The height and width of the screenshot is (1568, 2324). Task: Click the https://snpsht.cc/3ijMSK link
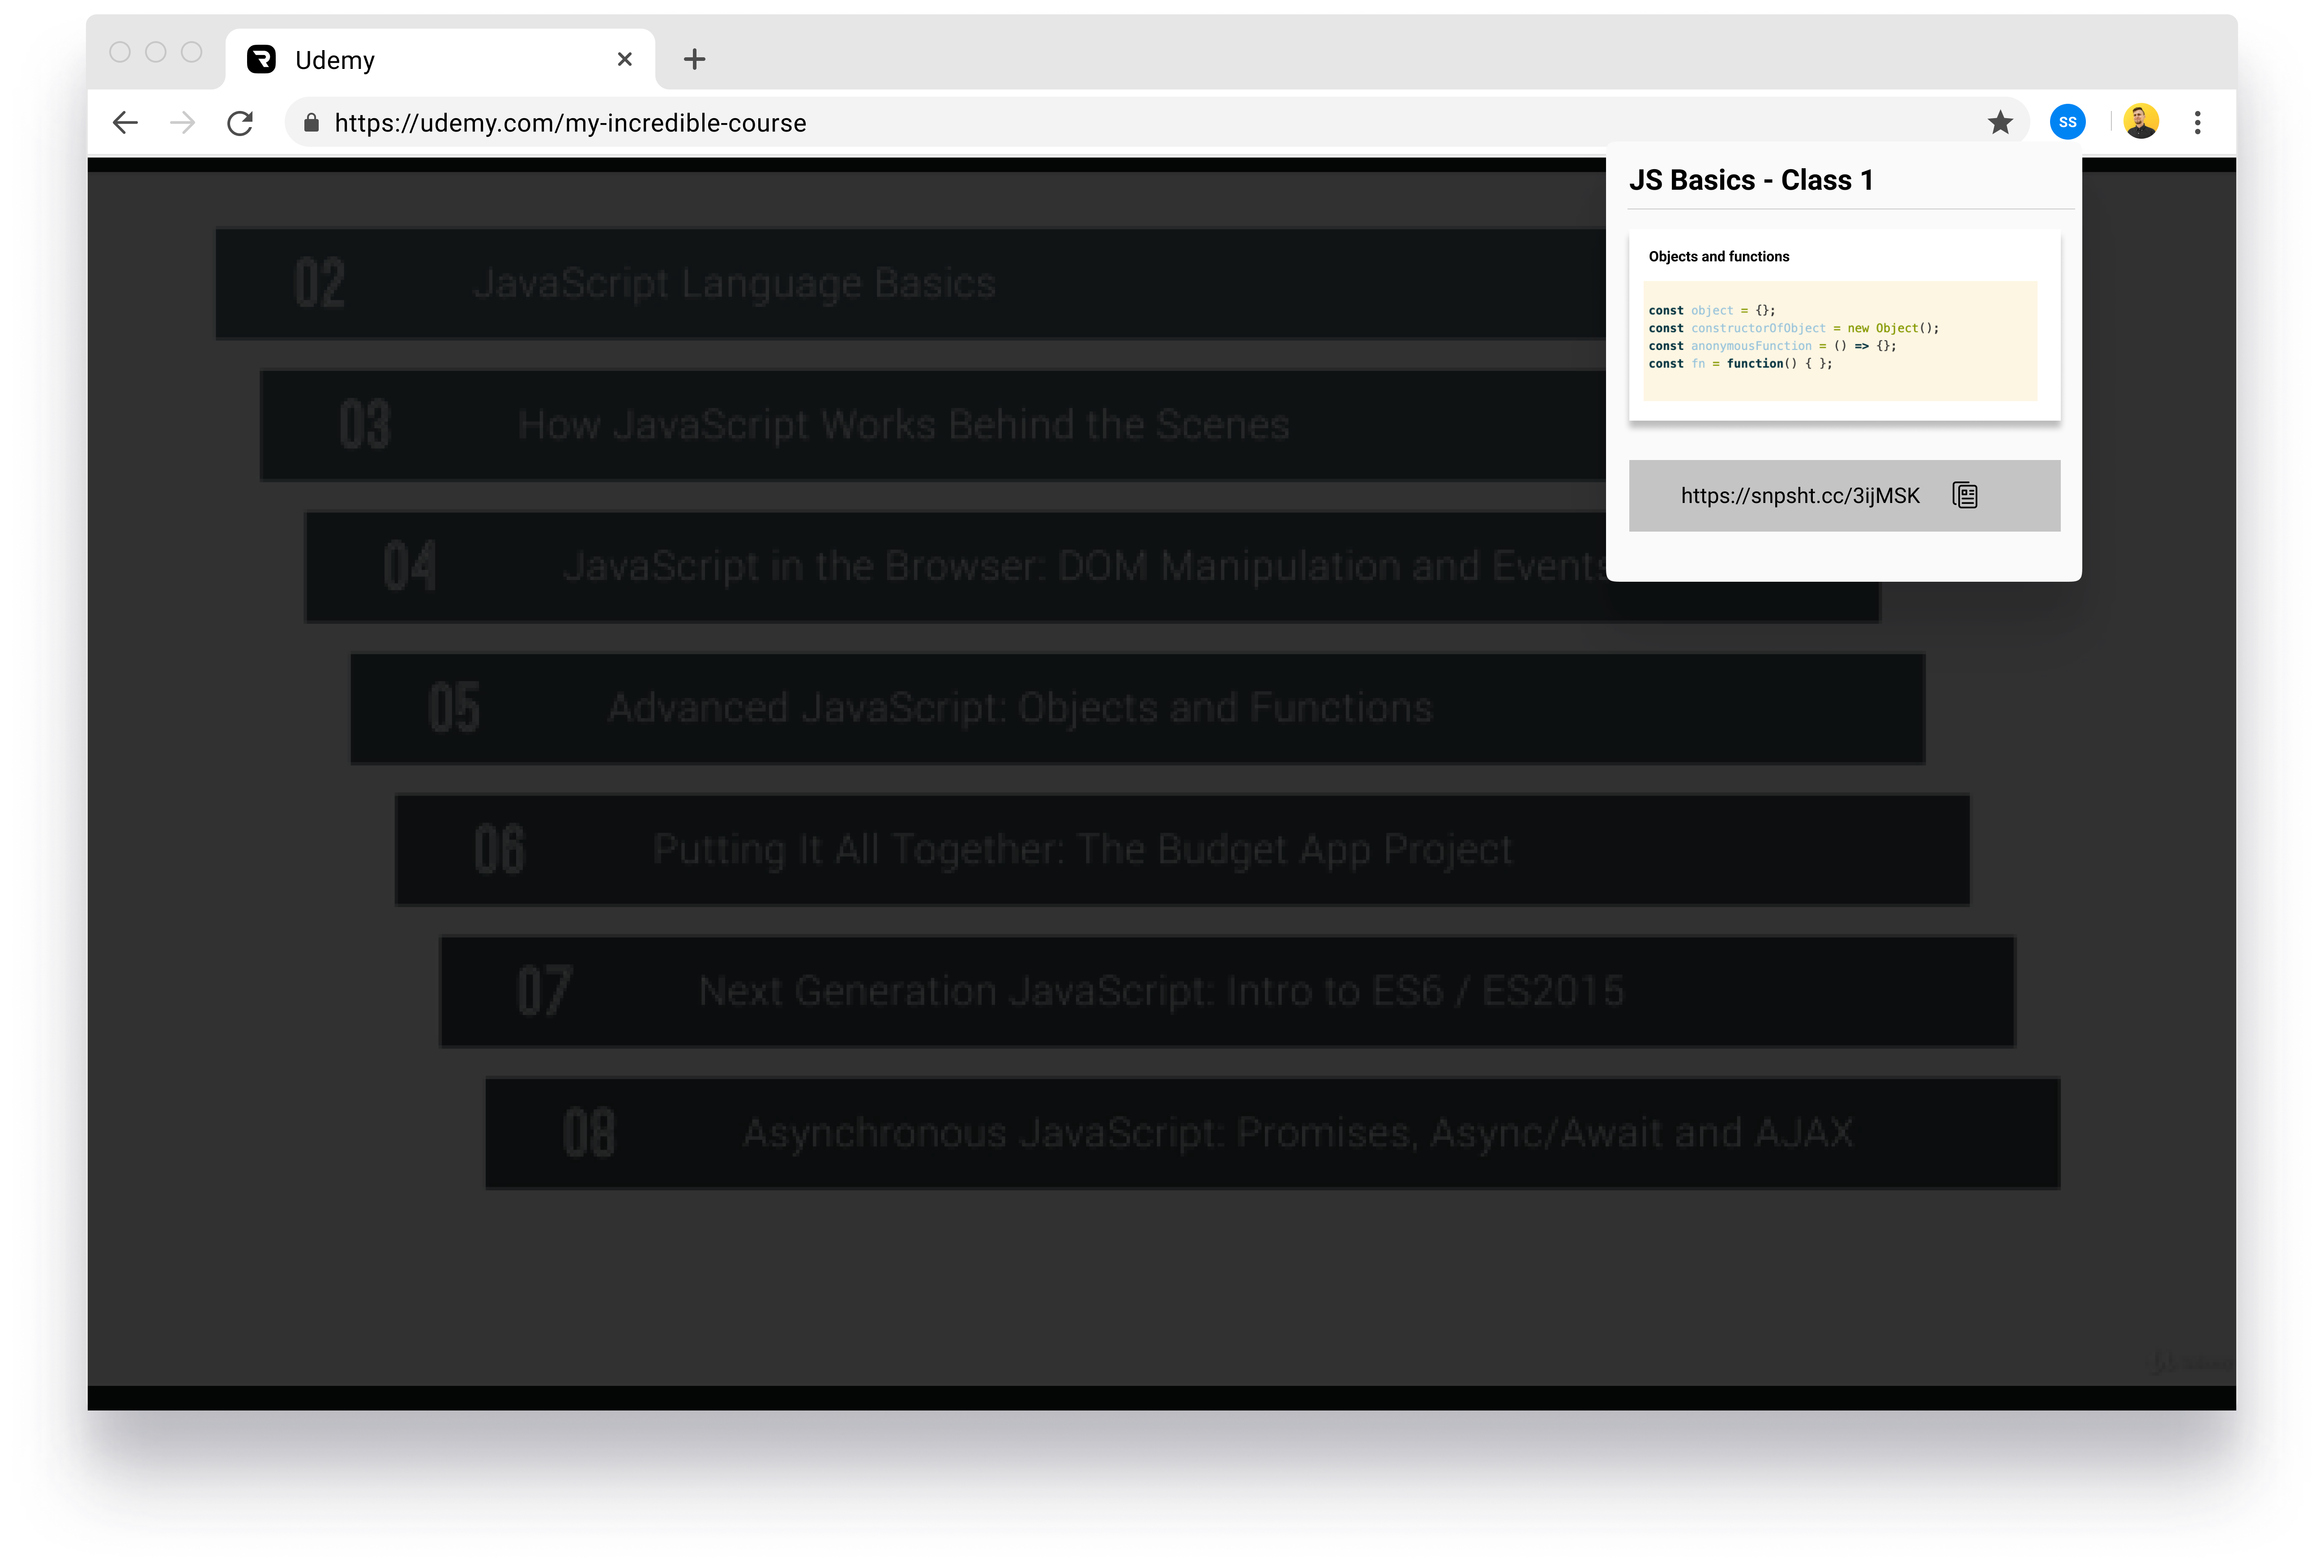click(1799, 496)
